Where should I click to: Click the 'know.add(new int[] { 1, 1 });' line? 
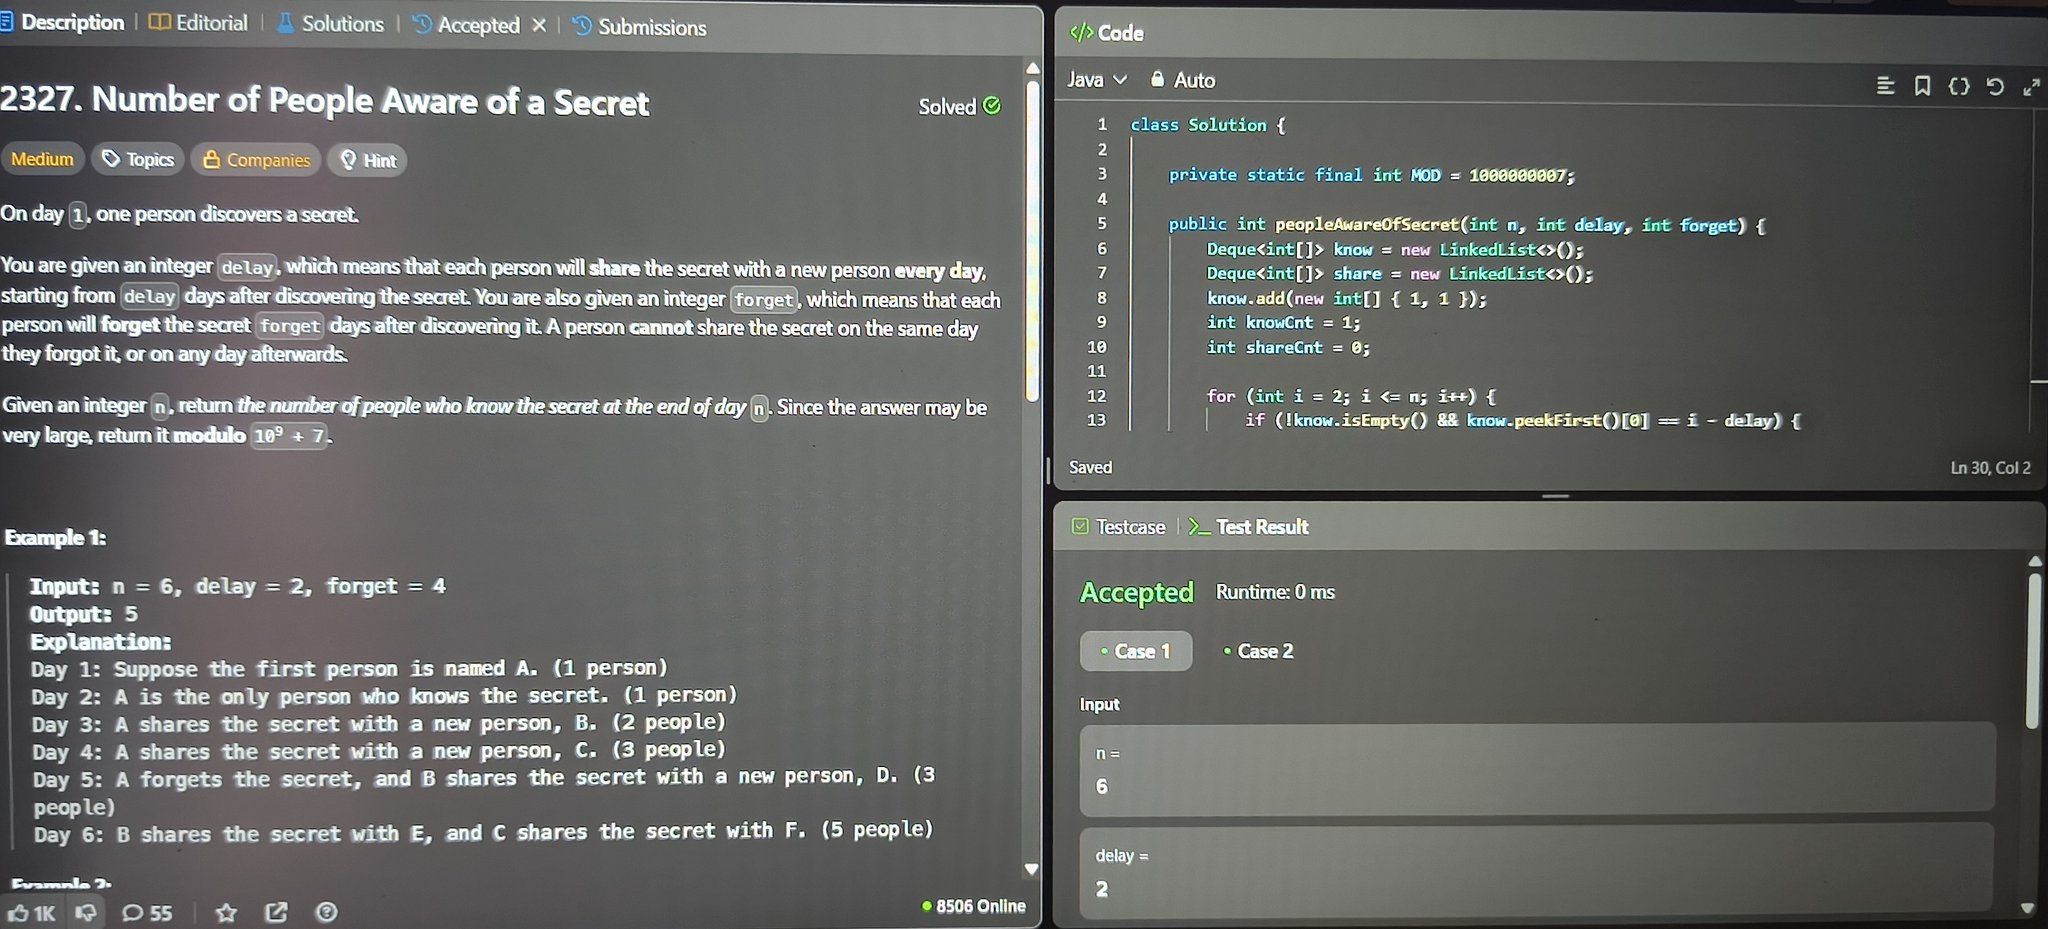coord(1346,298)
